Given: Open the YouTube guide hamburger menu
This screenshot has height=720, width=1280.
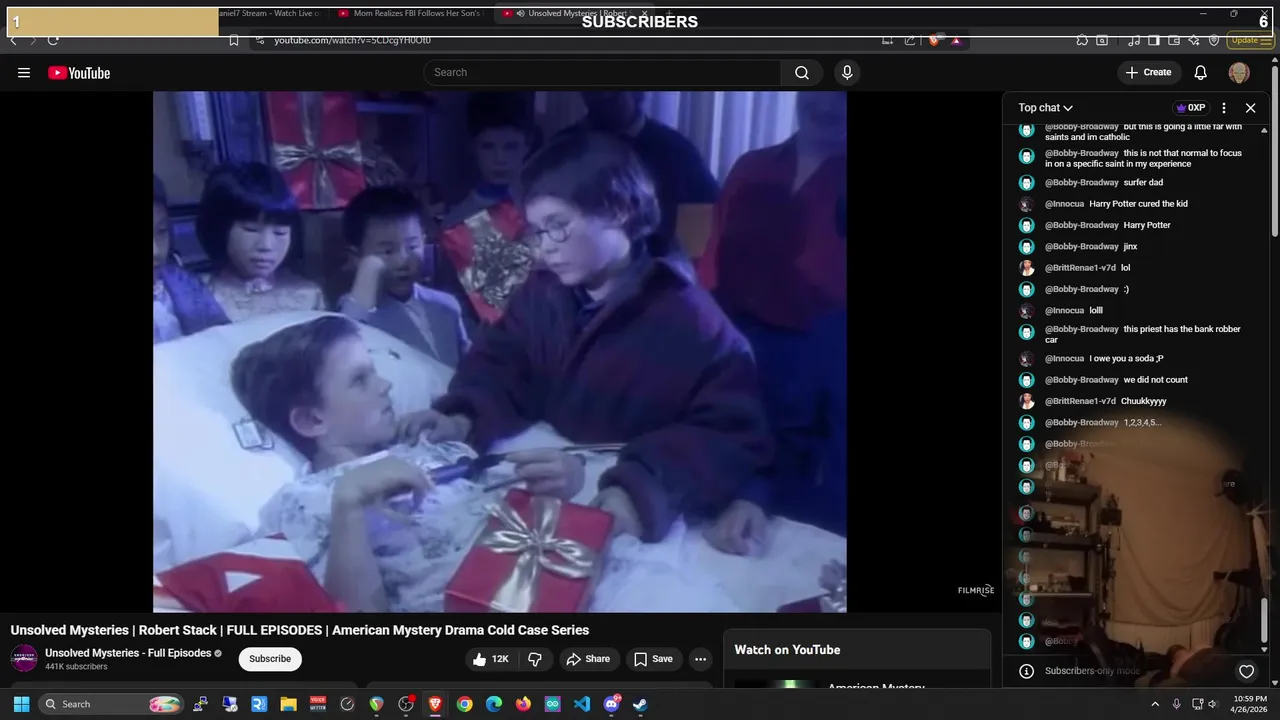Looking at the screenshot, I should coord(24,73).
